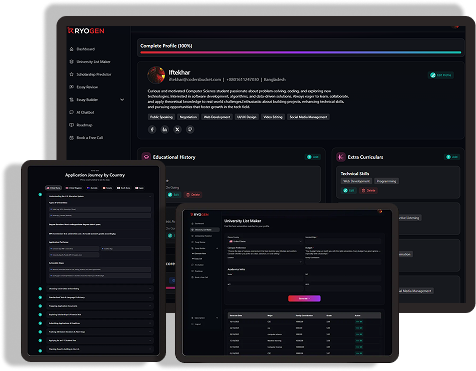Click the Roadmap map icon in the sidebar
The height and width of the screenshot is (371, 476).
pyautogui.click(x=71, y=125)
